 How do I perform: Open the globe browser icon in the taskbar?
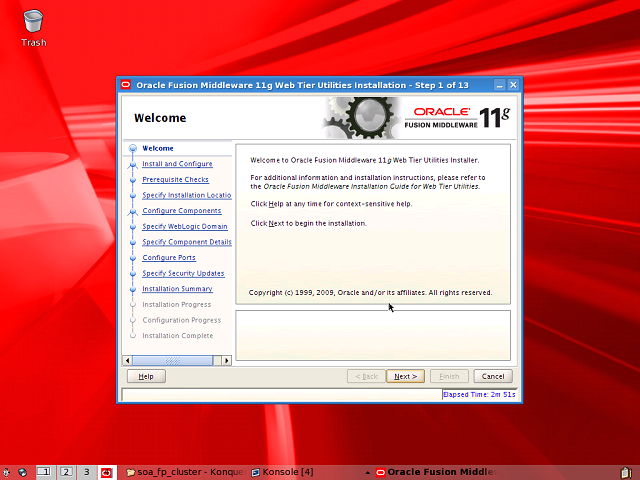point(22,472)
